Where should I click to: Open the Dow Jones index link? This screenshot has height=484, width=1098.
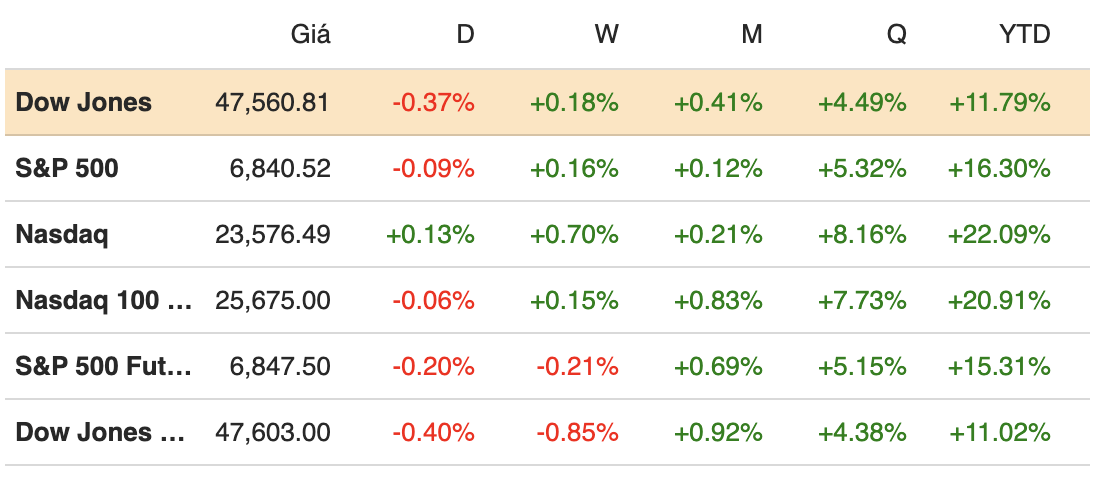pos(84,102)
